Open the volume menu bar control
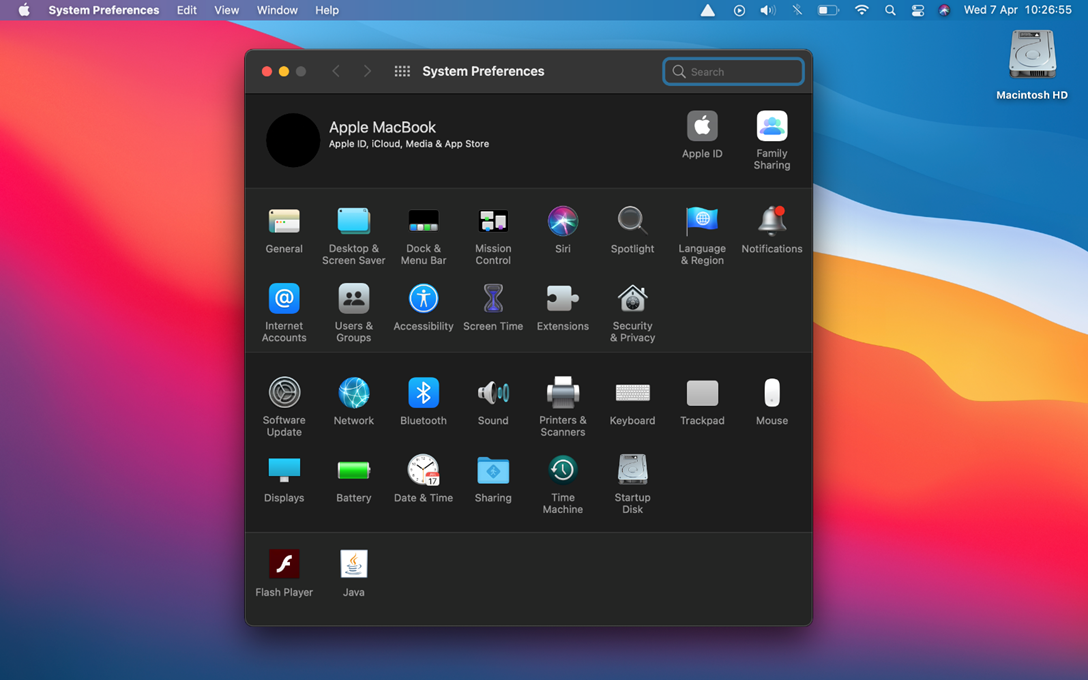This screenshot has height=680, width=1088. point(767,10)
